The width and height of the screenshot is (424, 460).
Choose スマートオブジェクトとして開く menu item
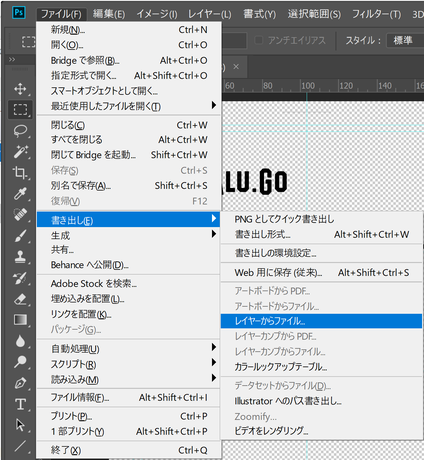pyautogui.click(x=128, y=91)
